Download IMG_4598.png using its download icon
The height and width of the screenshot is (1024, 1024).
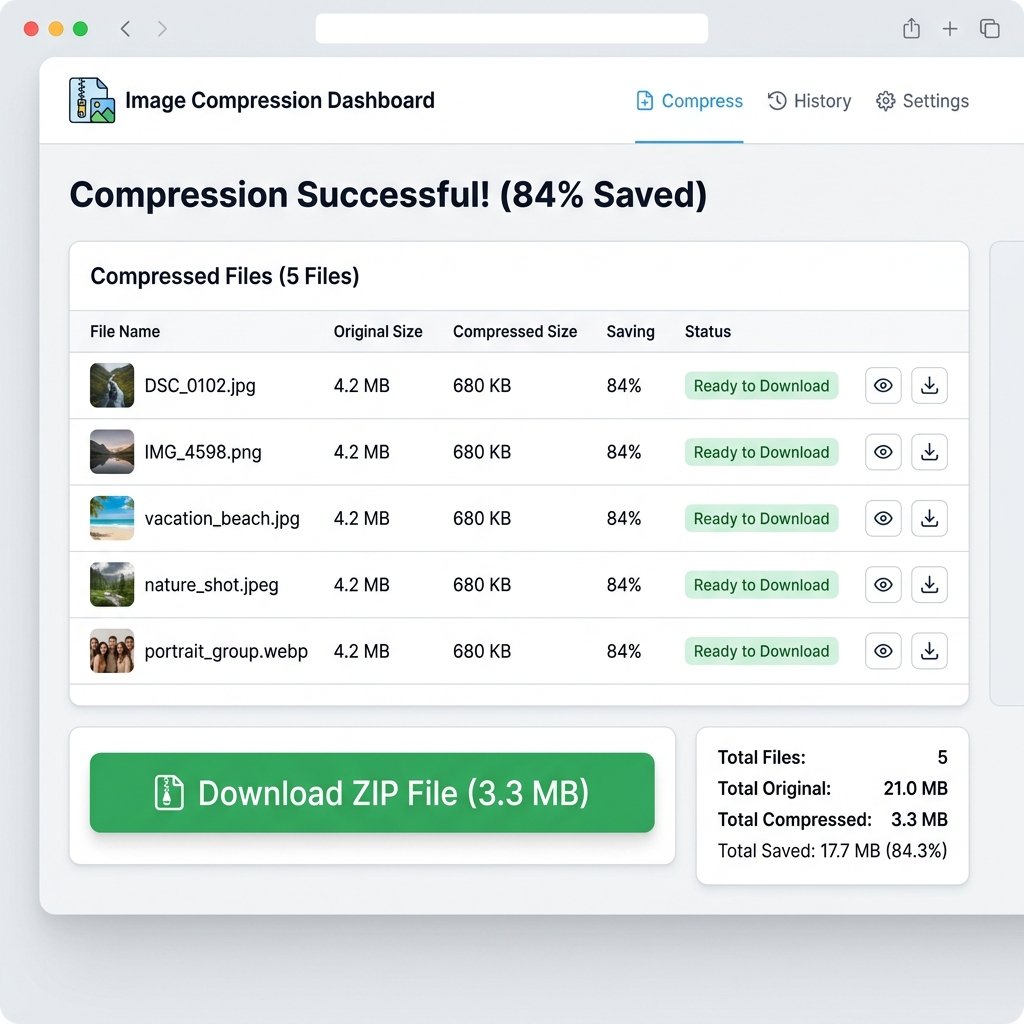929,452
